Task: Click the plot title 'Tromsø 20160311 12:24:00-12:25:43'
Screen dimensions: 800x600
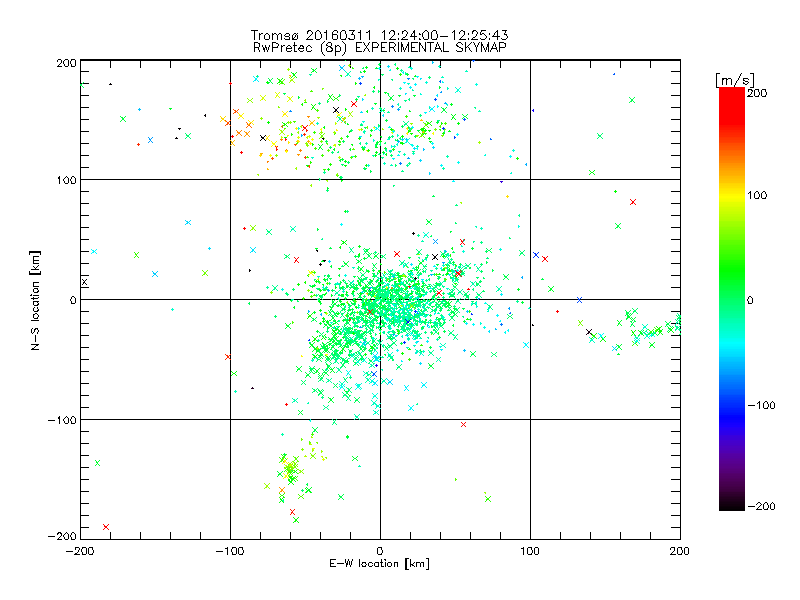Action: 379,35
